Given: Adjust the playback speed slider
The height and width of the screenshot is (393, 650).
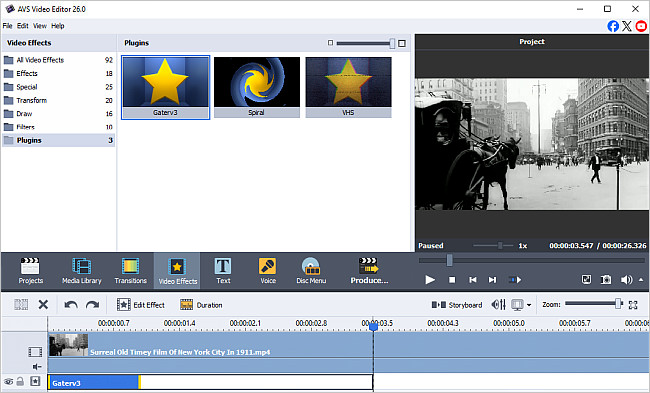Looking at the screenshot, I should pyautogui.click(x=500, y=245).
